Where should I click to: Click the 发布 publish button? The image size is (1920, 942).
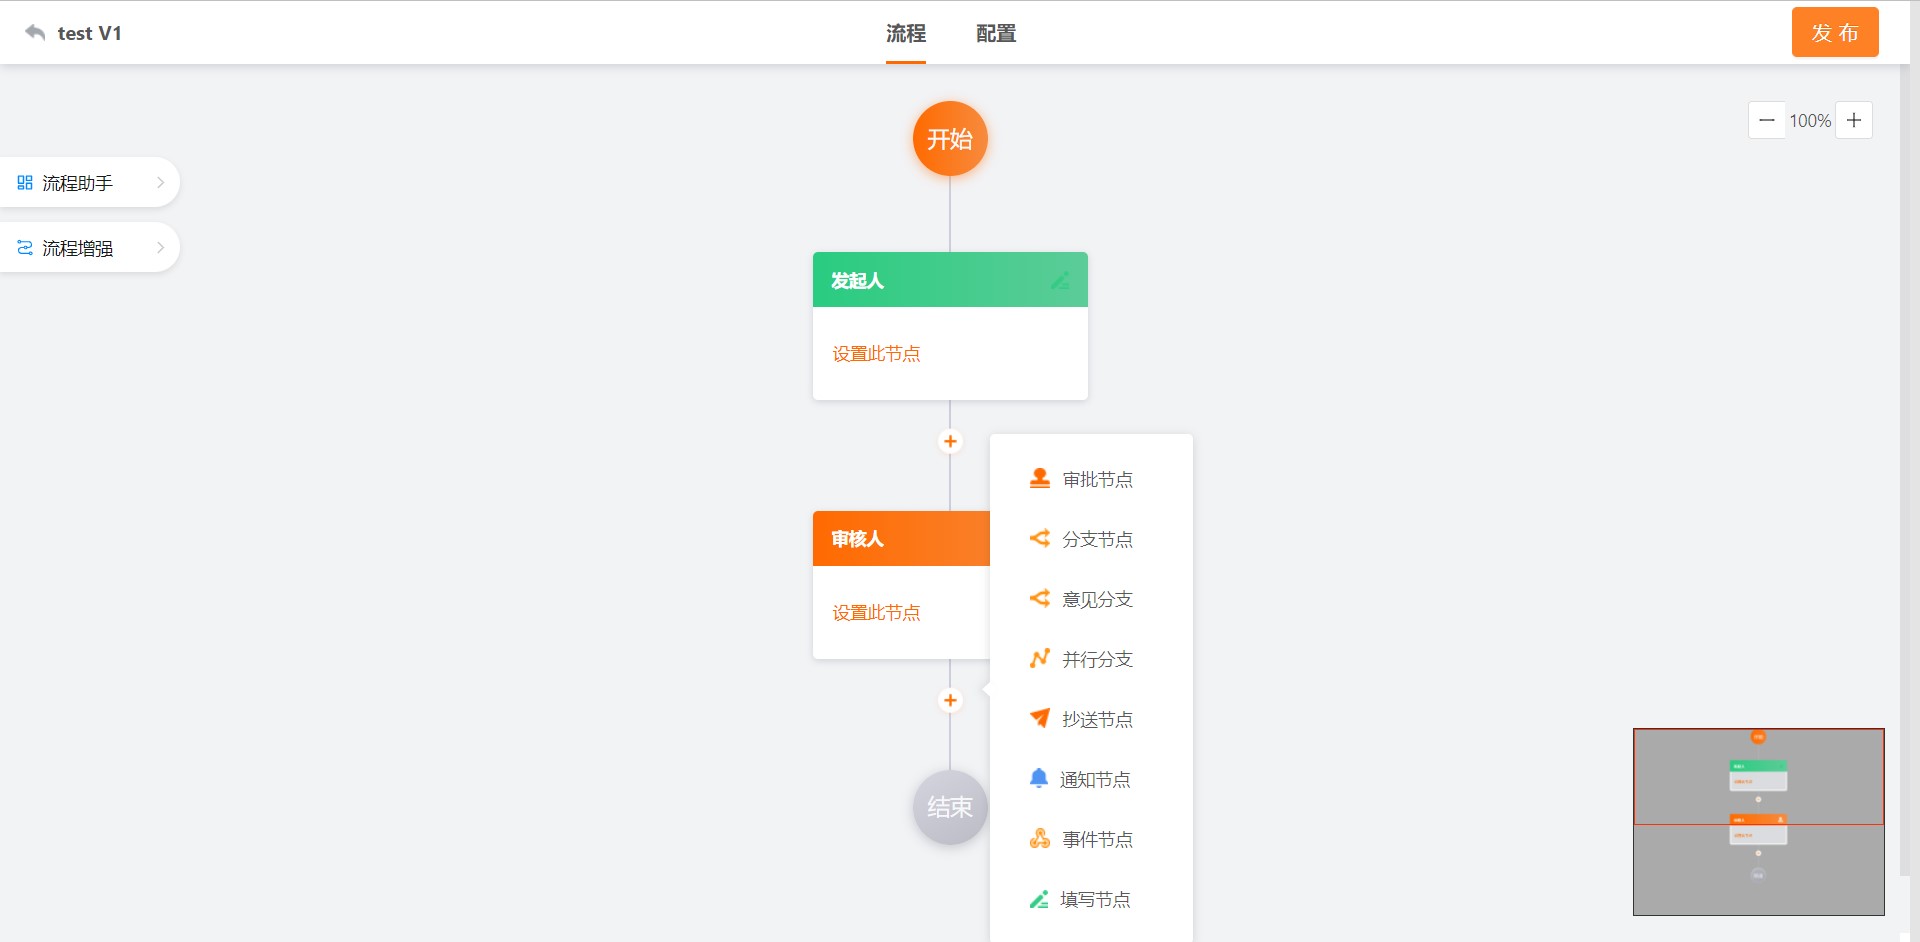coord(1834,31)
